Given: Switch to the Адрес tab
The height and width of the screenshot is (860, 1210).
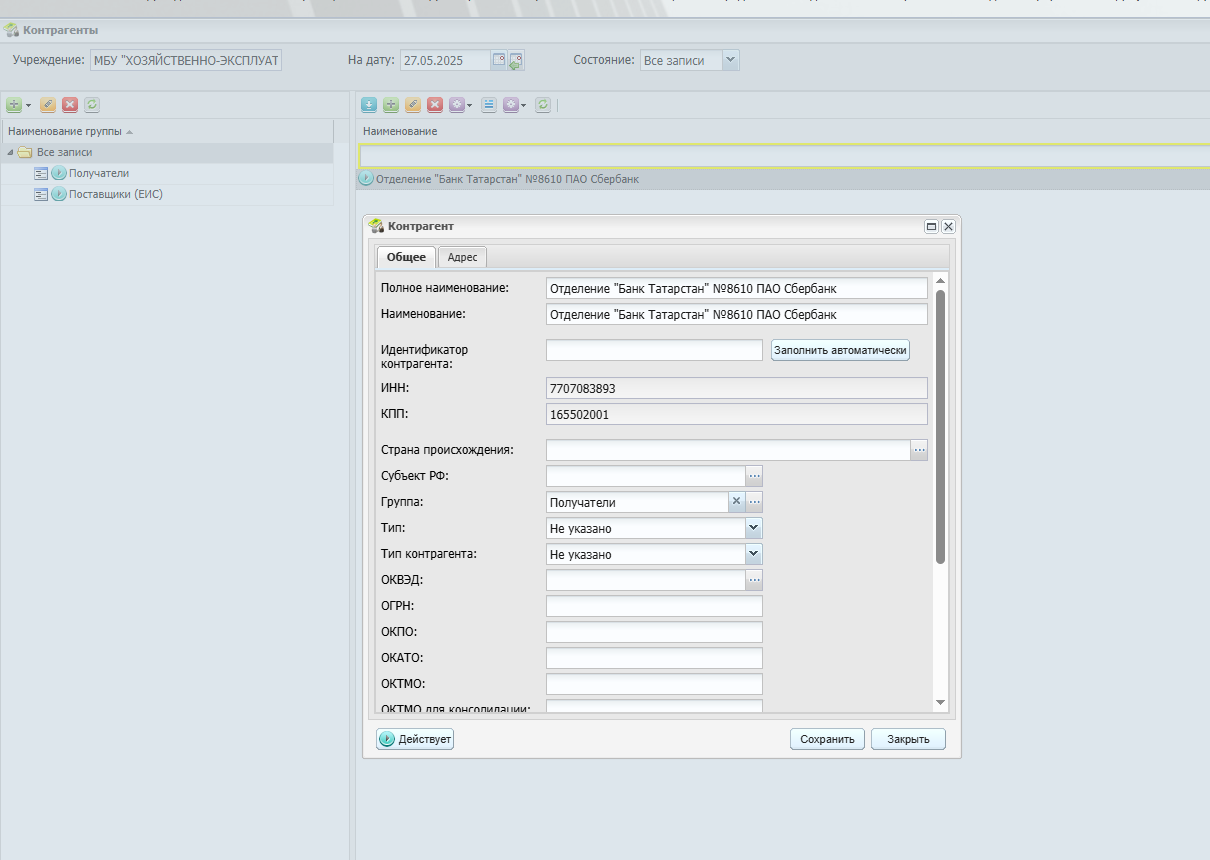Looking at the screenshot, I should 462,257.
